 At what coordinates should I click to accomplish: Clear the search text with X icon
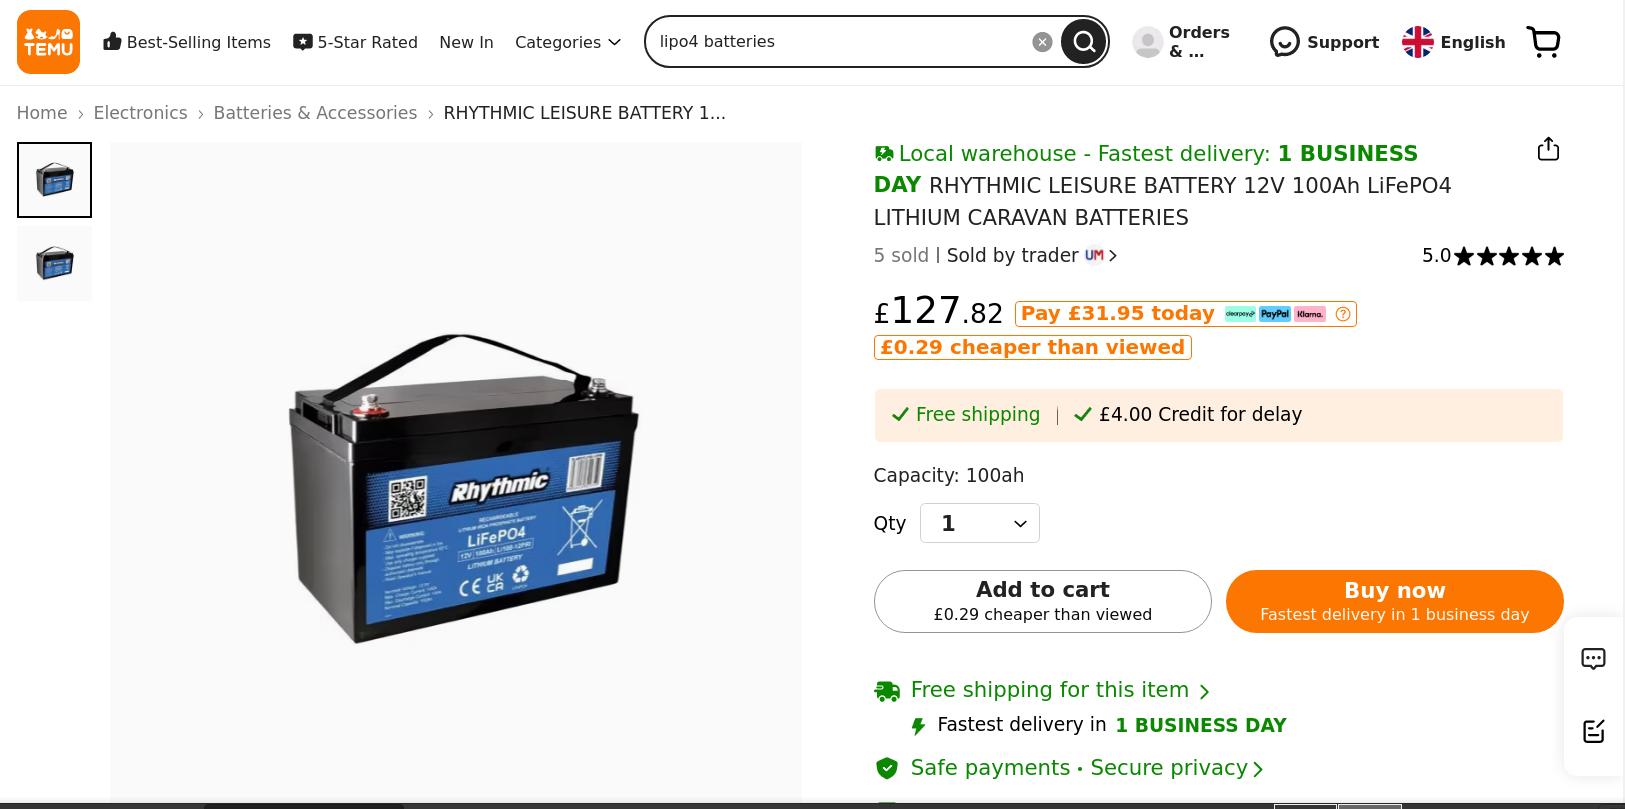coord(1042,42)
